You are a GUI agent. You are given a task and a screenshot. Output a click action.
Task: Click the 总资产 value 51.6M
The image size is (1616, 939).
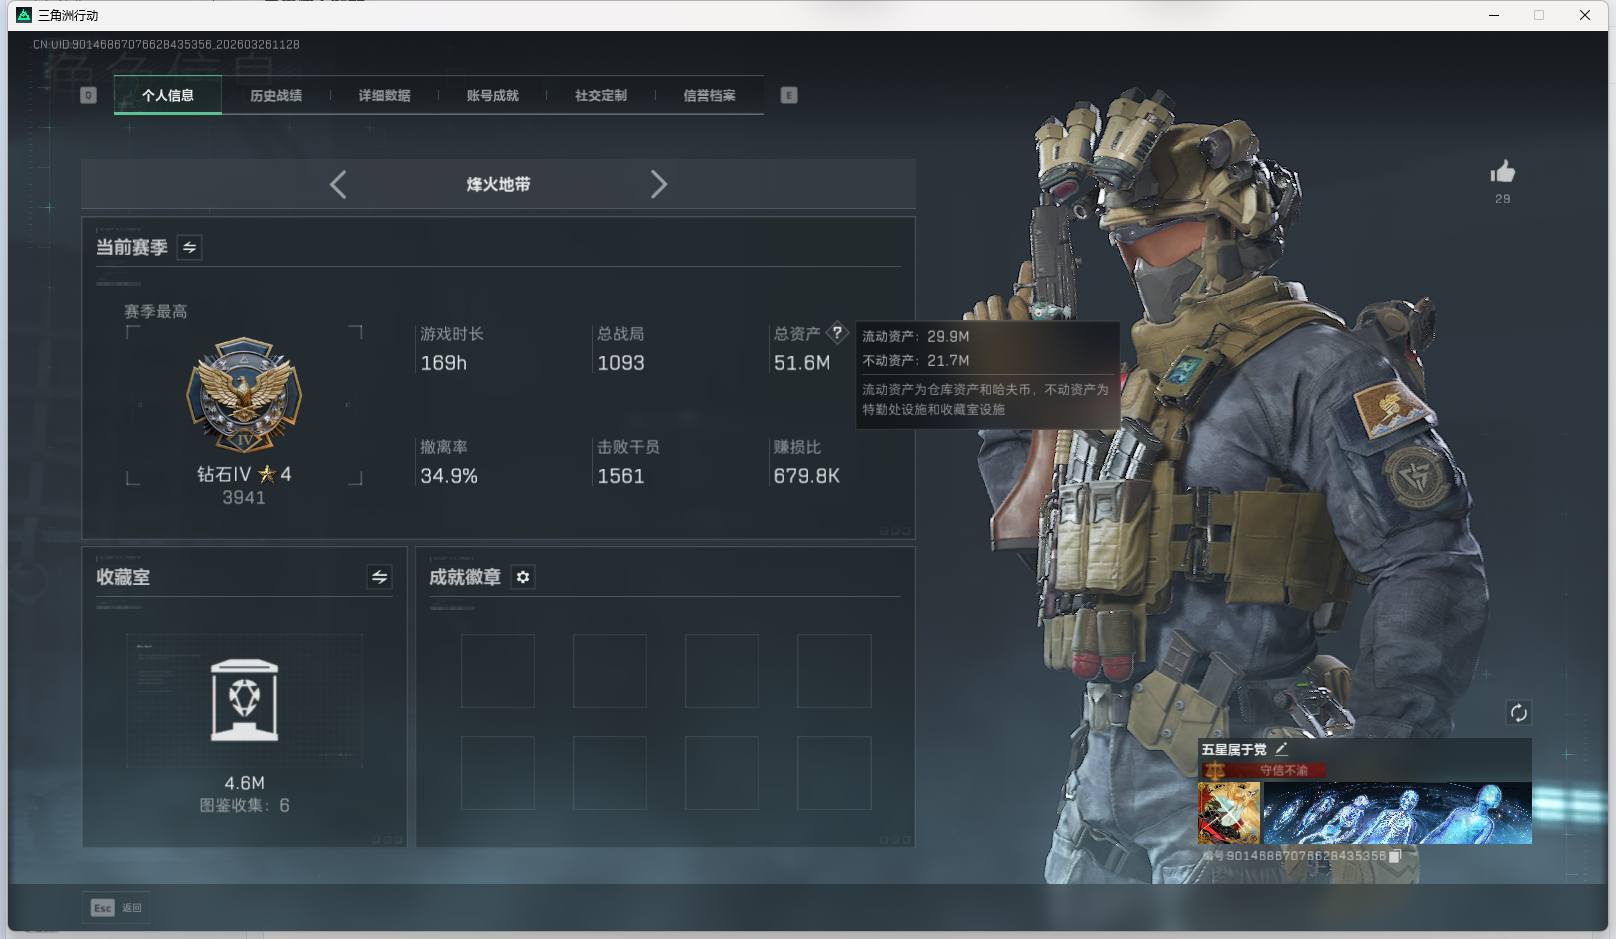tap(802, 363)
